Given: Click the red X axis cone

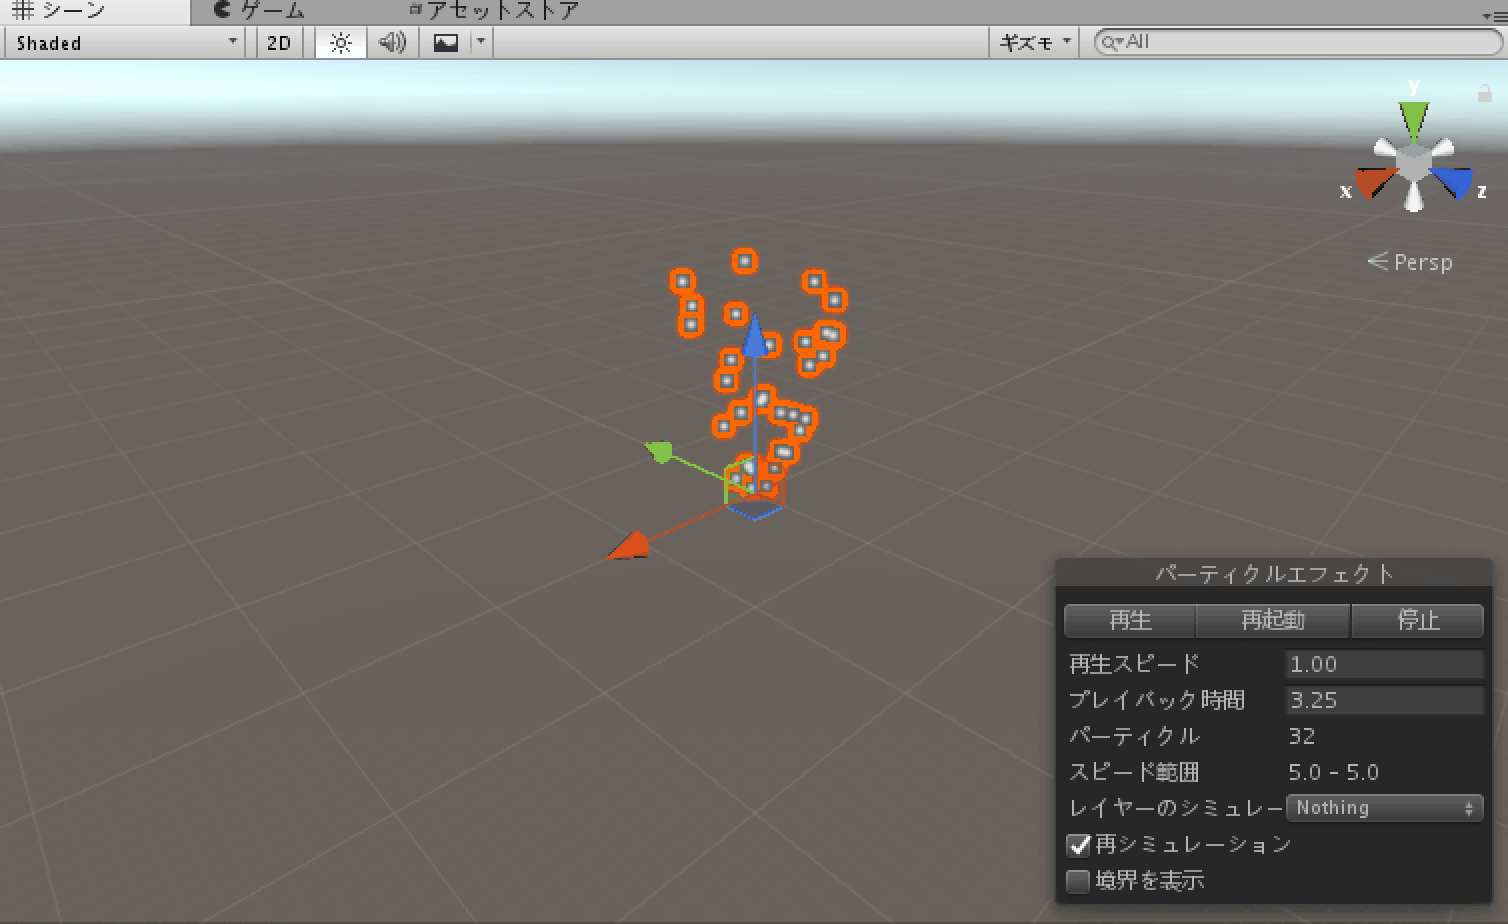Looking at the screenshot, I should pos(1376,183).
